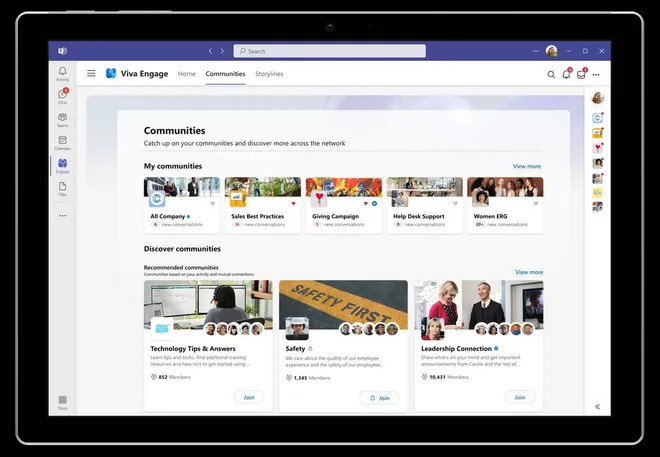The height and width of the screenshot is (457, 660).
Task: Open settings ellipsis in Teams title bar
Action: 535,51
